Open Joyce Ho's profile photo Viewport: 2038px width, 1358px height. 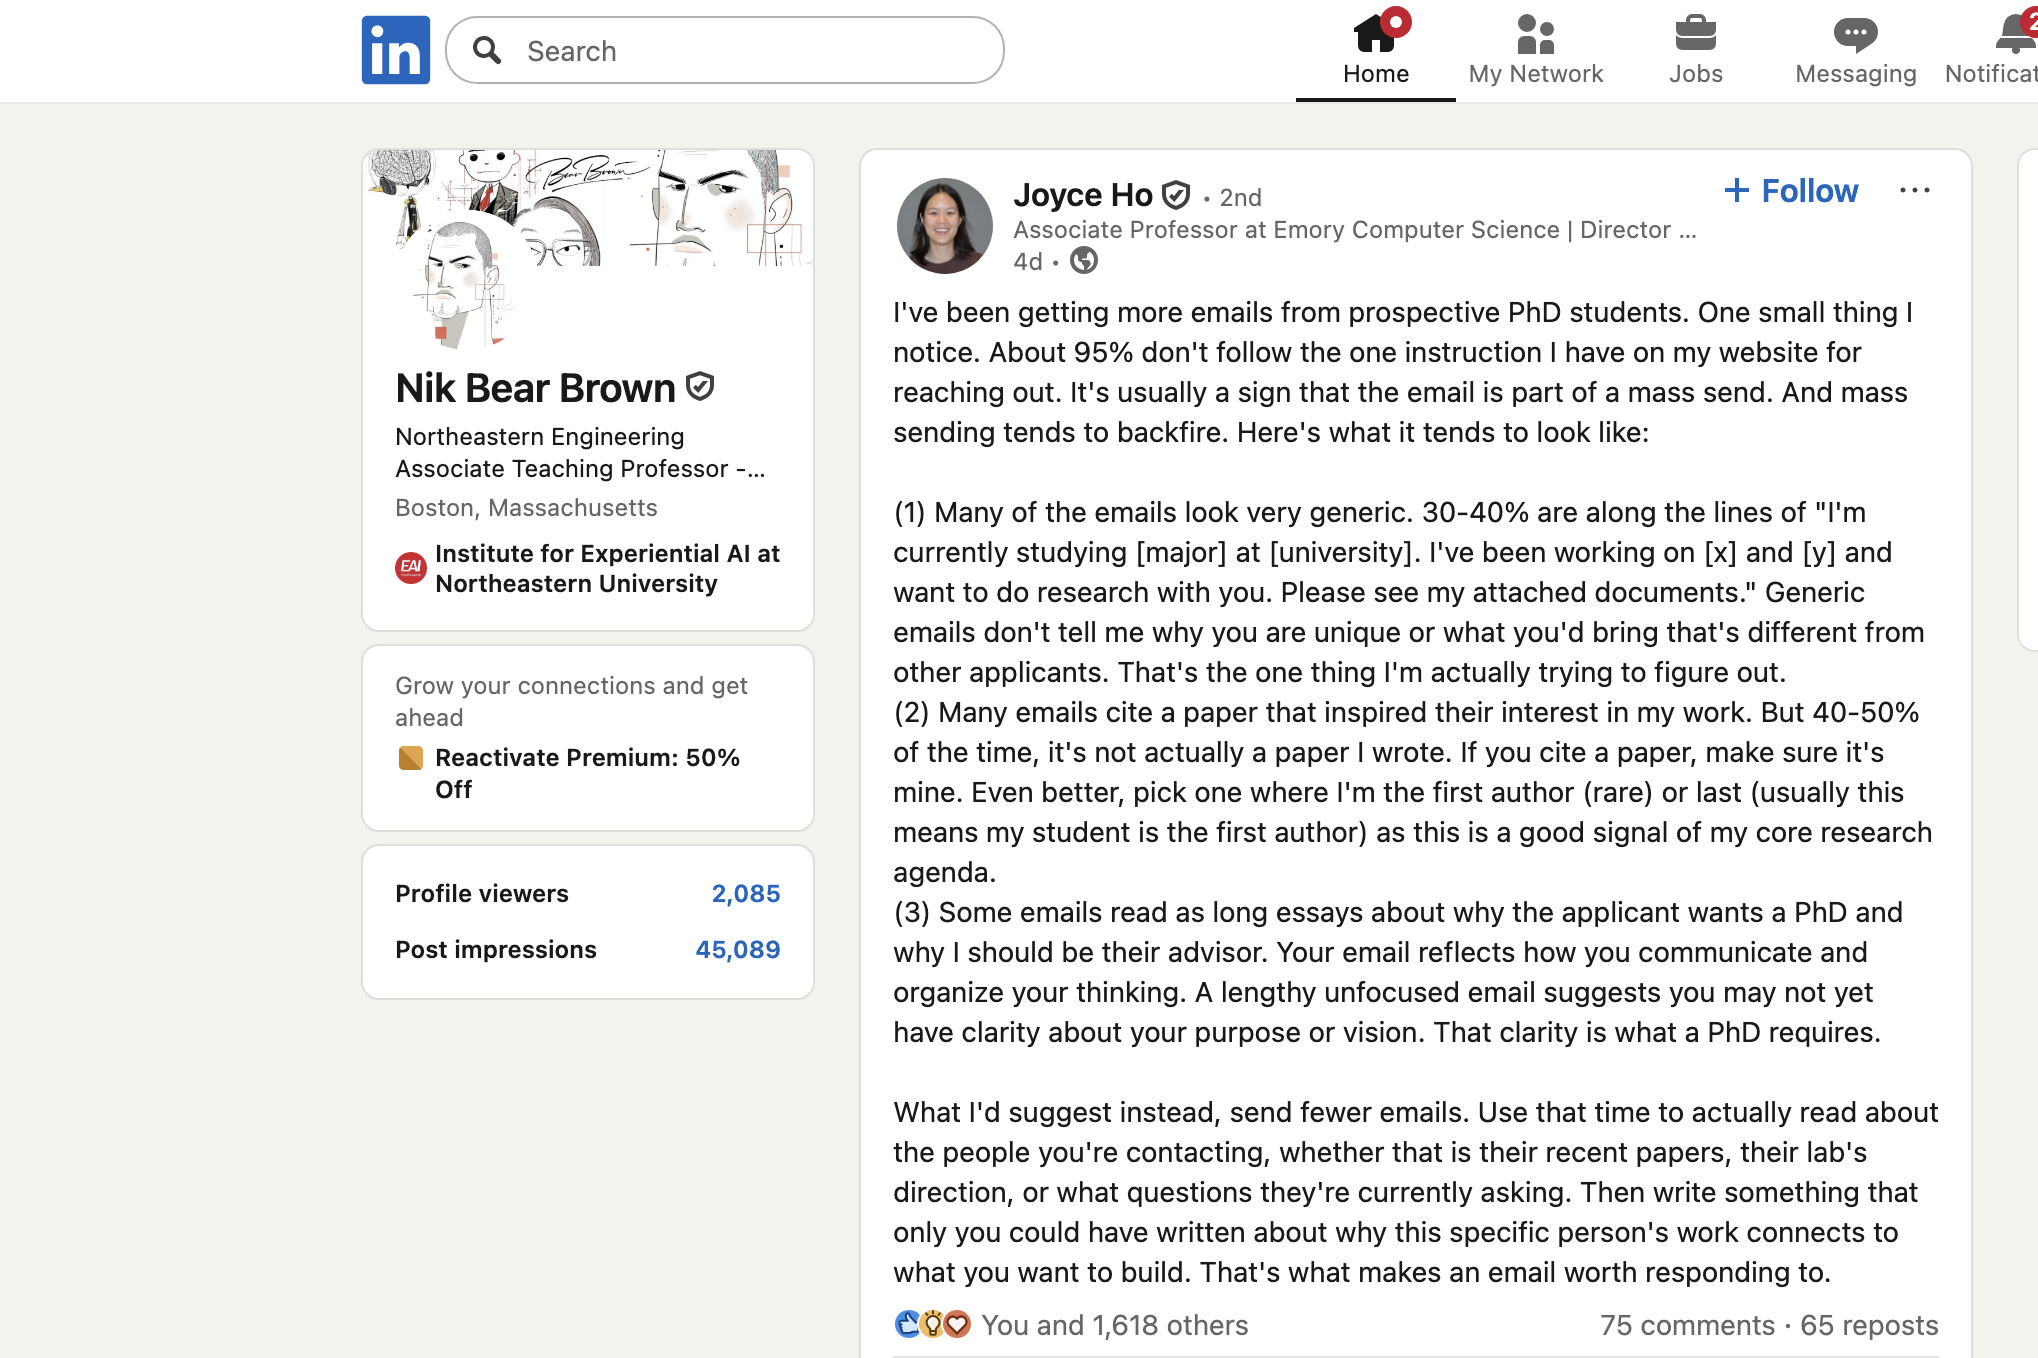click(x=944, y=226)
